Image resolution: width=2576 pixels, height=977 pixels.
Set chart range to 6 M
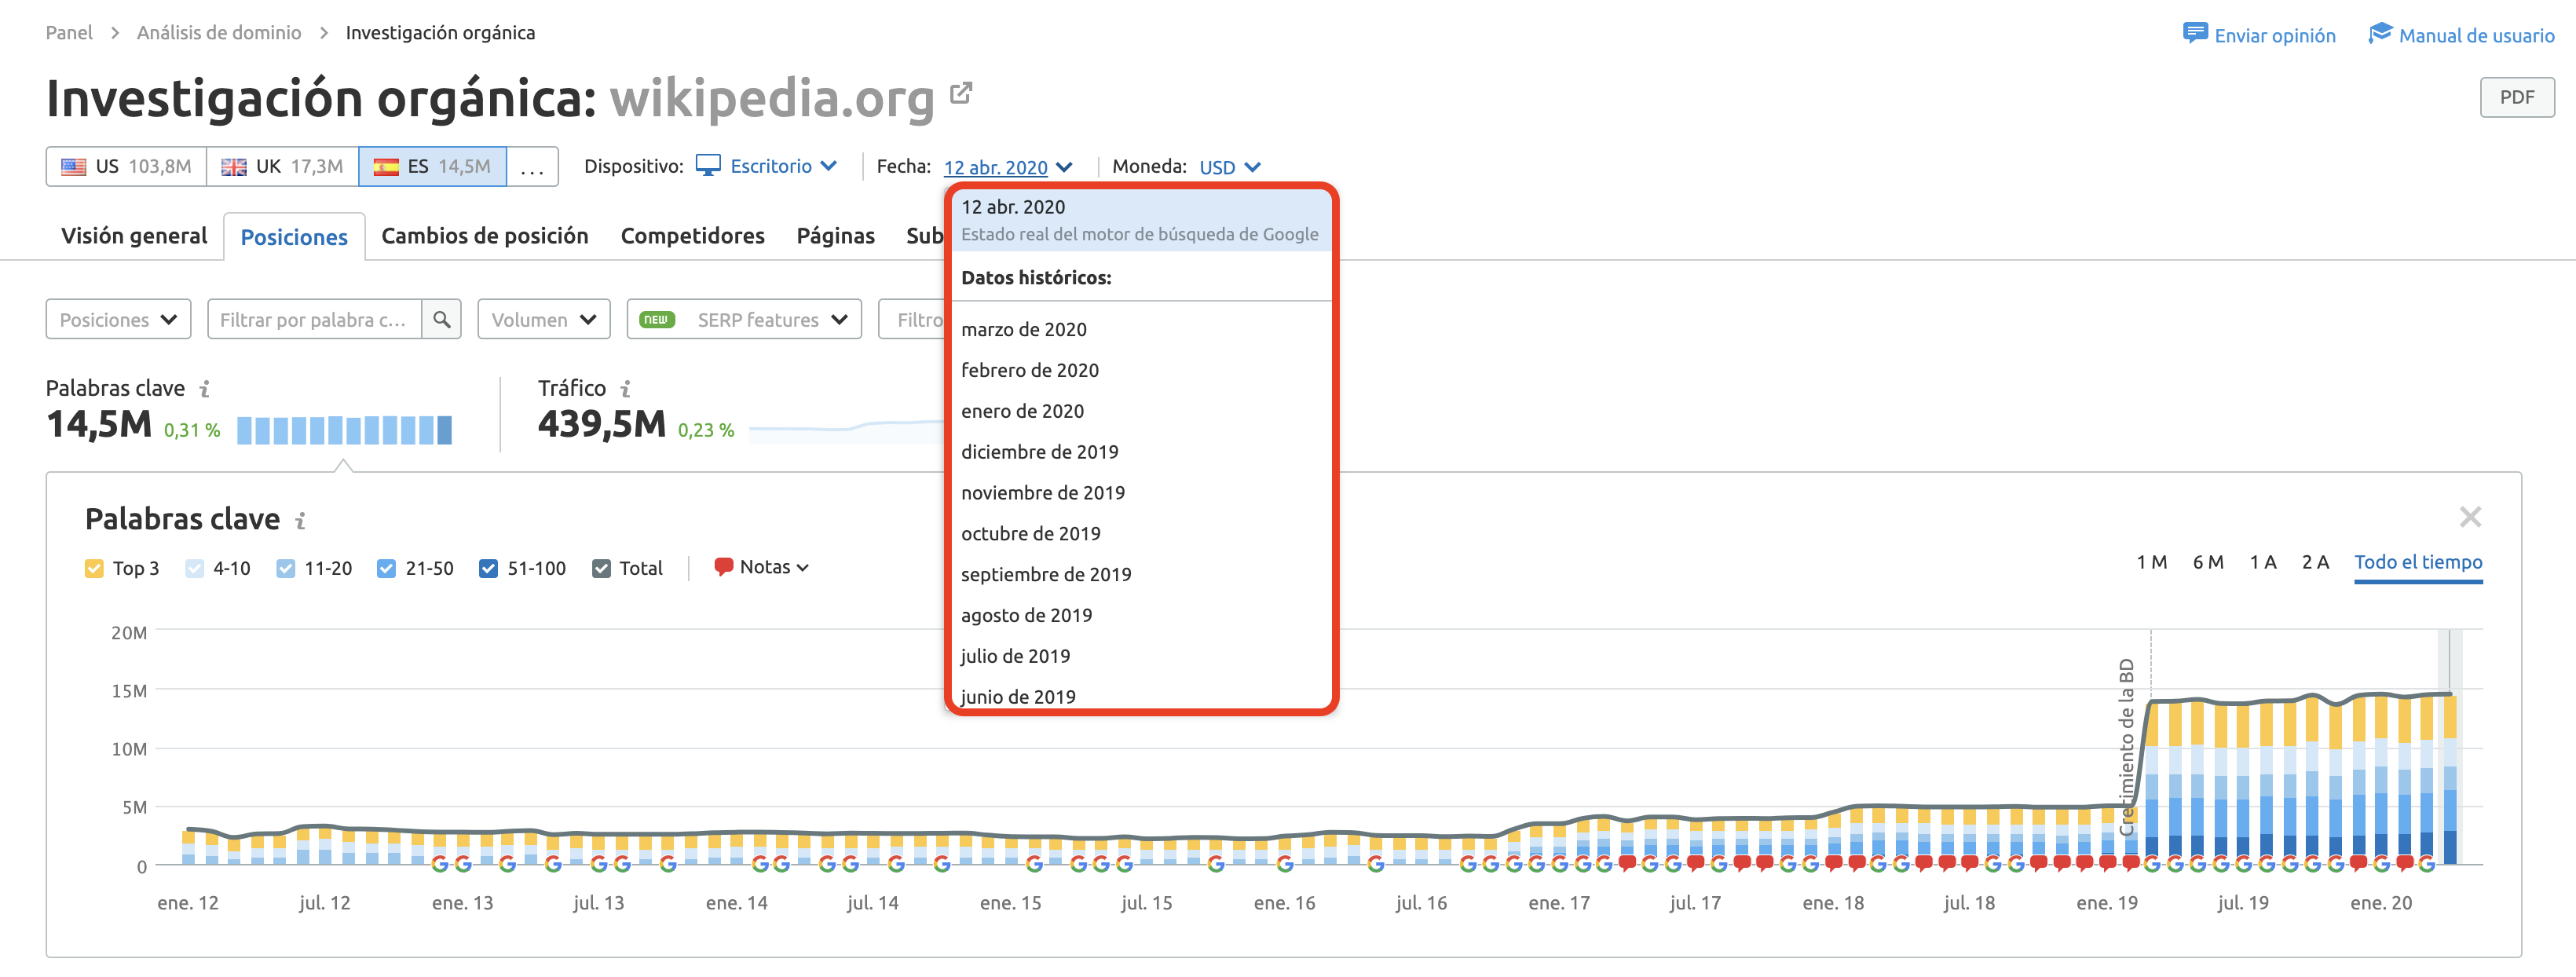click(x=2208, y=562)
